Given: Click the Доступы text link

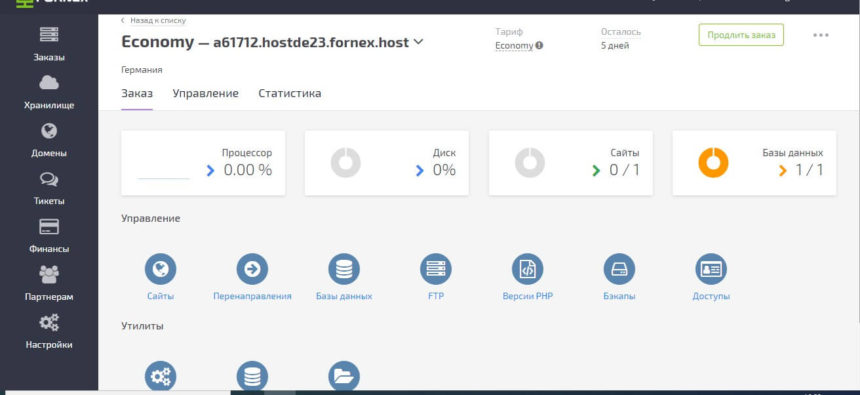Looking at the screenshot, I should [711, 296].
